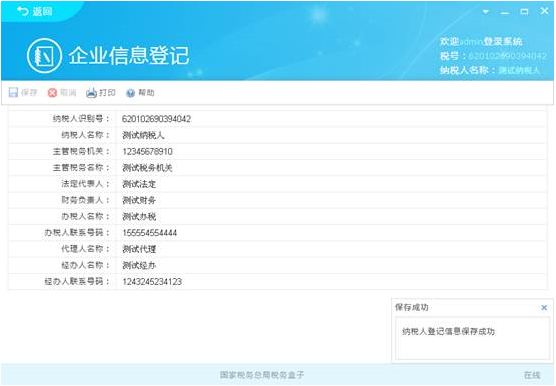Click the enterprise registration notebook logo
Viewport: 556px width, 386px height.
point(44,56)
